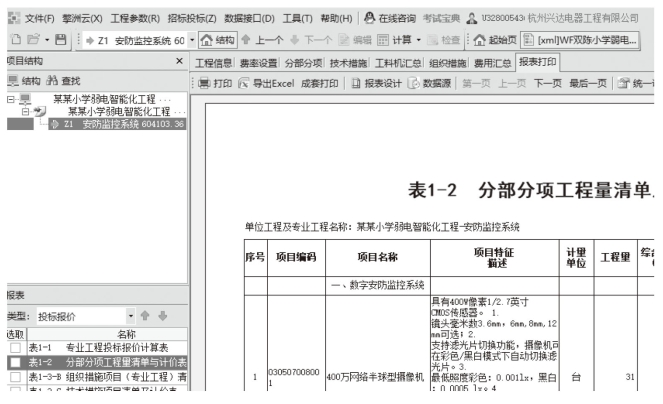Tick checkbox for 表1-3-B 组织措施项目
The width and height of the screenshot is (663, 404).
pyautogui.click(x=16, y=377)
